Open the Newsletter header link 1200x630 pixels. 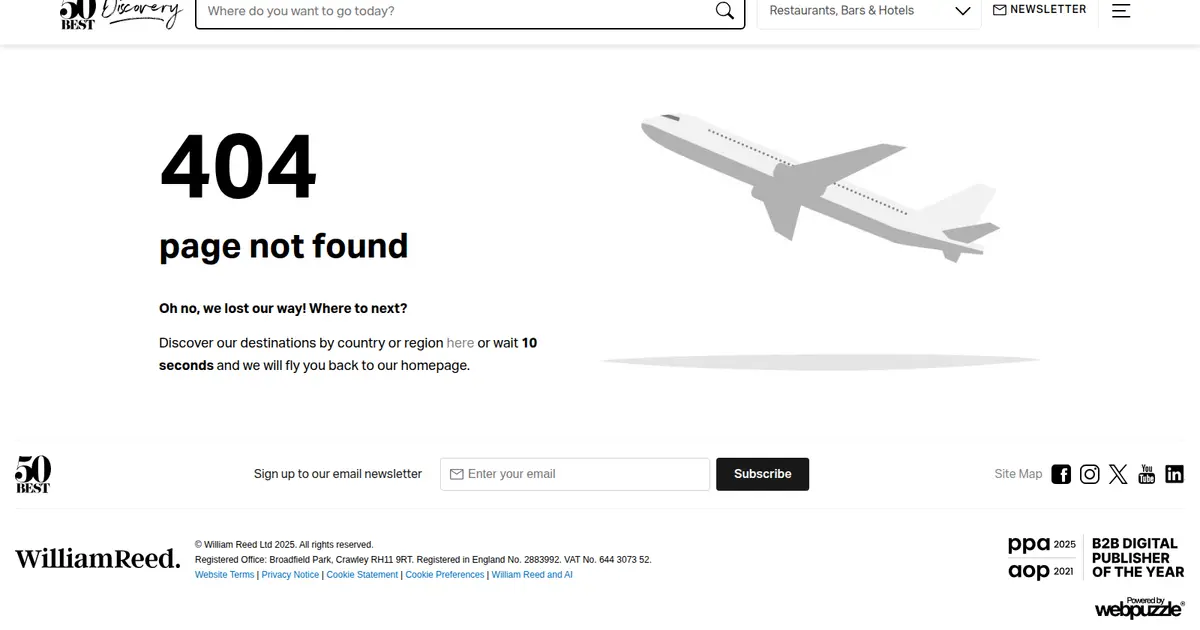click(x=1039, y=10)
